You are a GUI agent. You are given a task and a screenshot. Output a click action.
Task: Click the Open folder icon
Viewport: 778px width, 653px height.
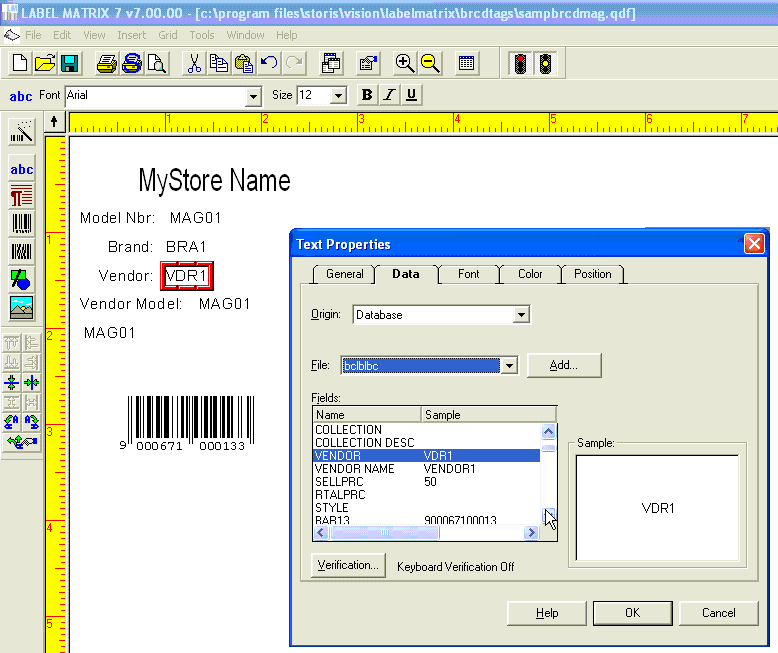[x=45, y=64]
